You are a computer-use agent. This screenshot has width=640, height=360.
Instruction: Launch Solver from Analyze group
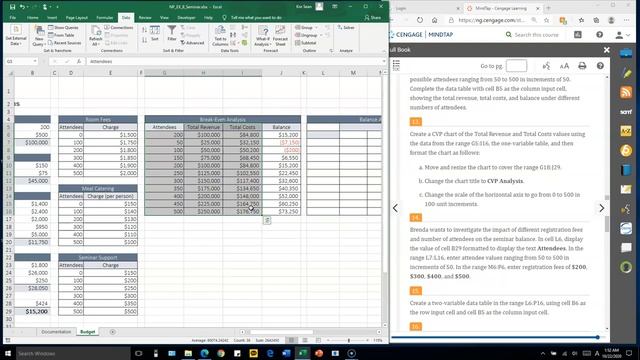(x=346, y=27)
